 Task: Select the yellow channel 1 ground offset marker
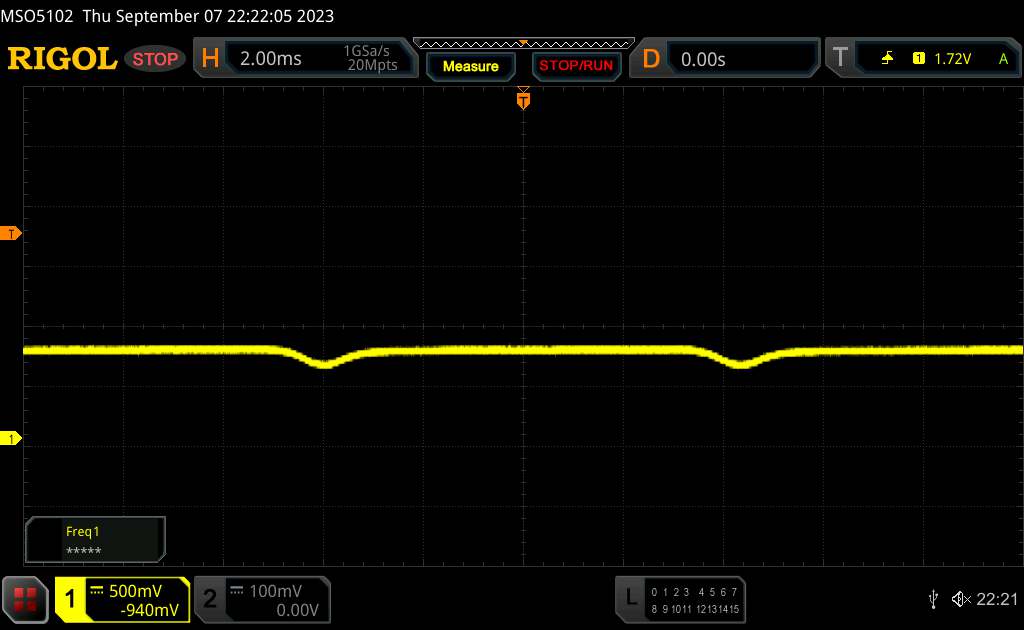pos(12,439)
